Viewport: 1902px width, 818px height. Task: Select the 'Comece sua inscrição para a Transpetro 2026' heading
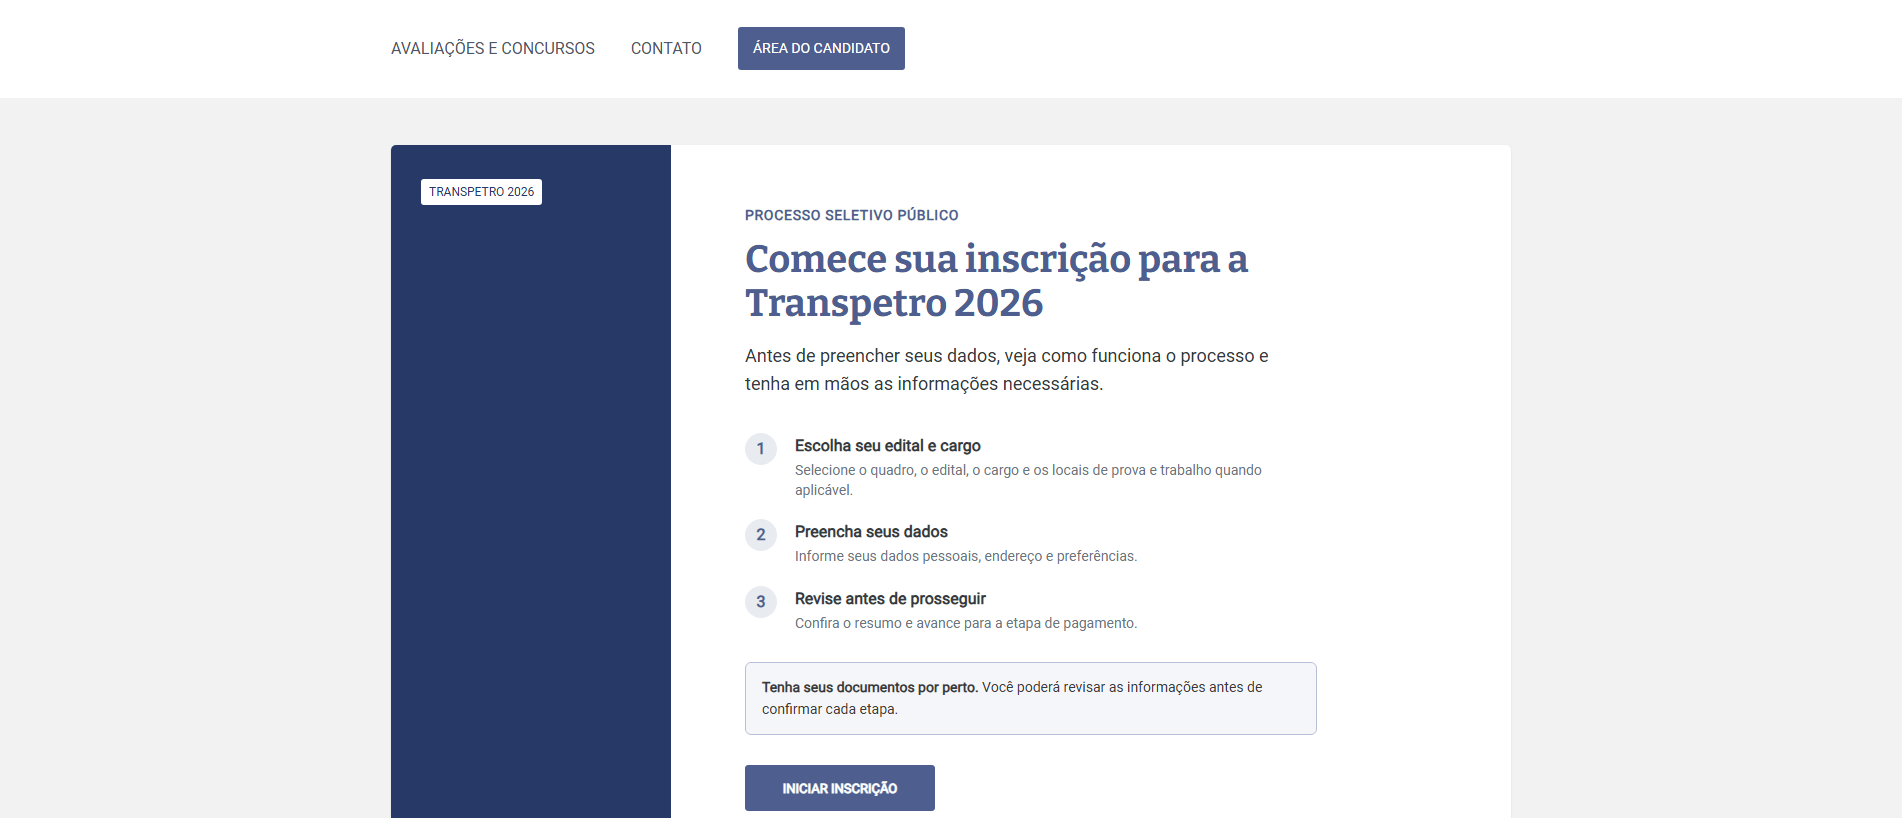(x=996, y=281)
